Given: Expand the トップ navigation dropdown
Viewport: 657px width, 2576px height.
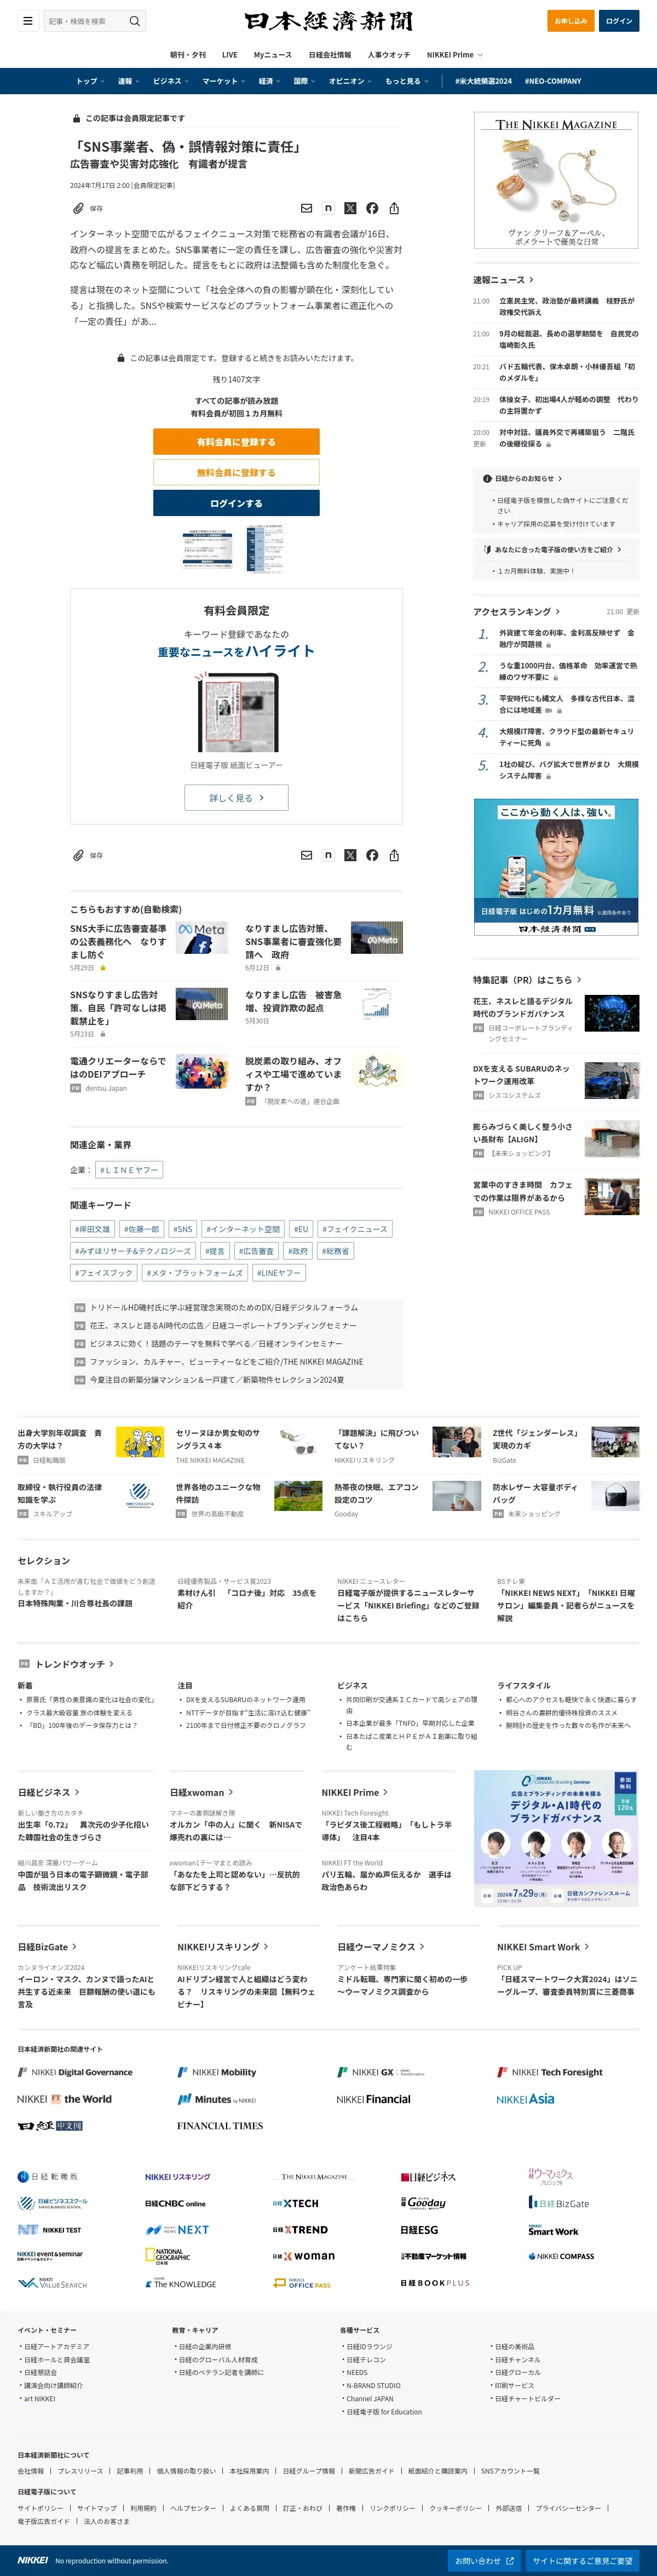Looking at the screenshot, I should coord(90,81).
